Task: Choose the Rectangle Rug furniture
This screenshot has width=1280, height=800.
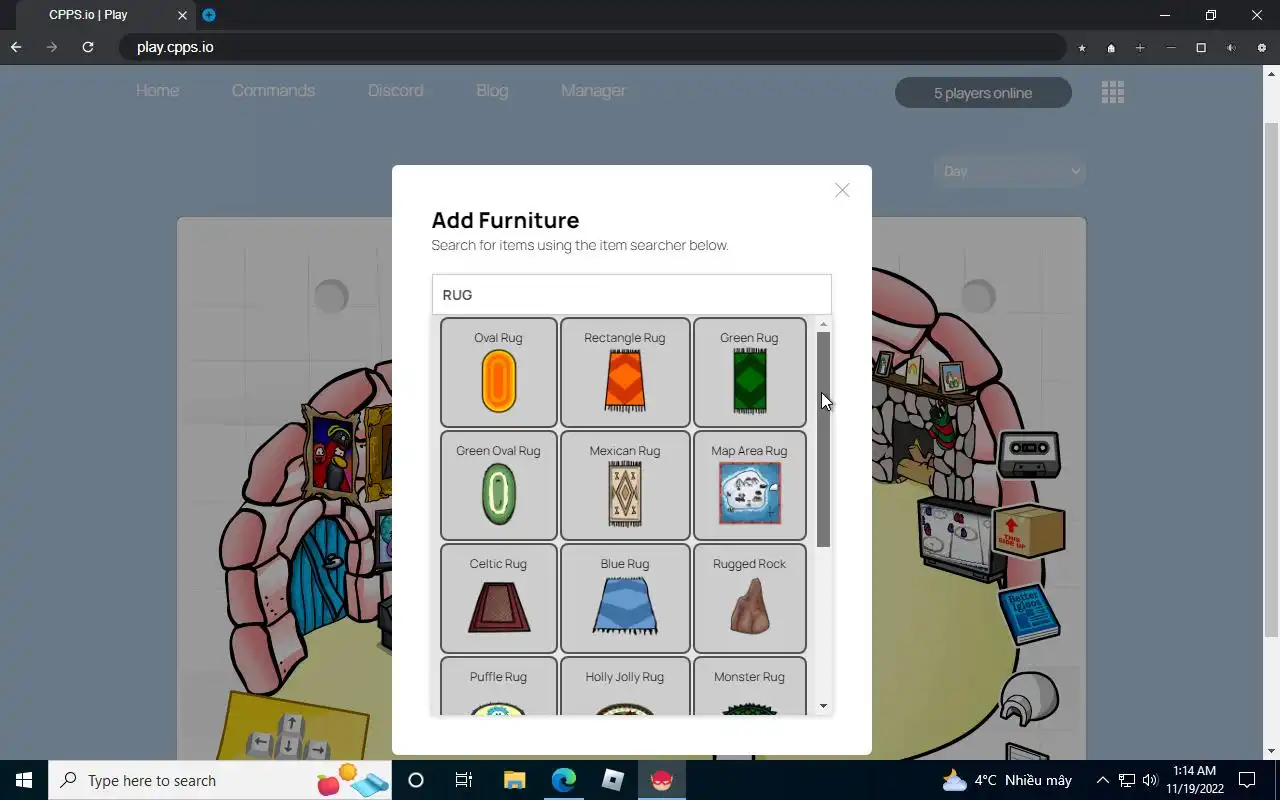Action: click(x=625, y=372)
